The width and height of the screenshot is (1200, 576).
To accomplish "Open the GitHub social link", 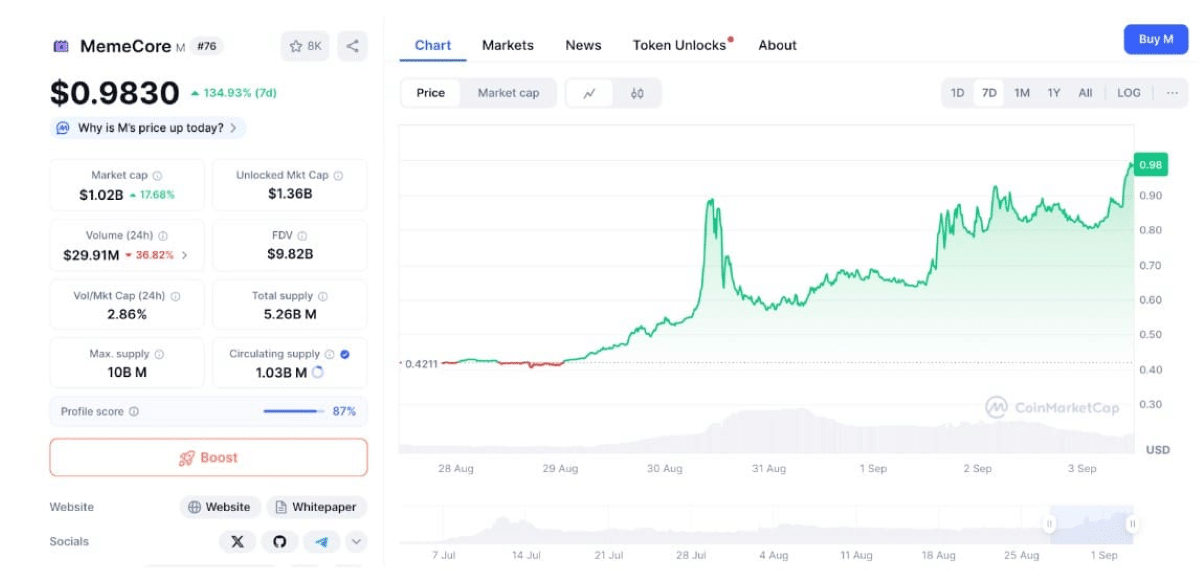I will click(x=280, y=541).
